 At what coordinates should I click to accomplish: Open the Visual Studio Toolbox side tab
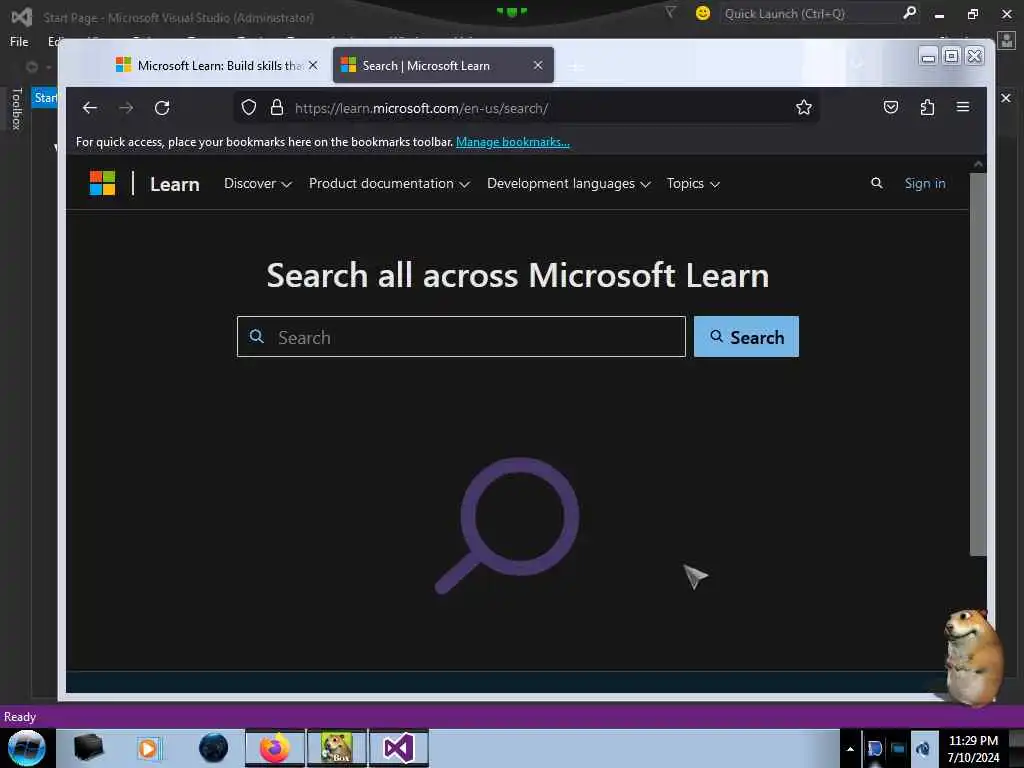click(x=17, y=108)
